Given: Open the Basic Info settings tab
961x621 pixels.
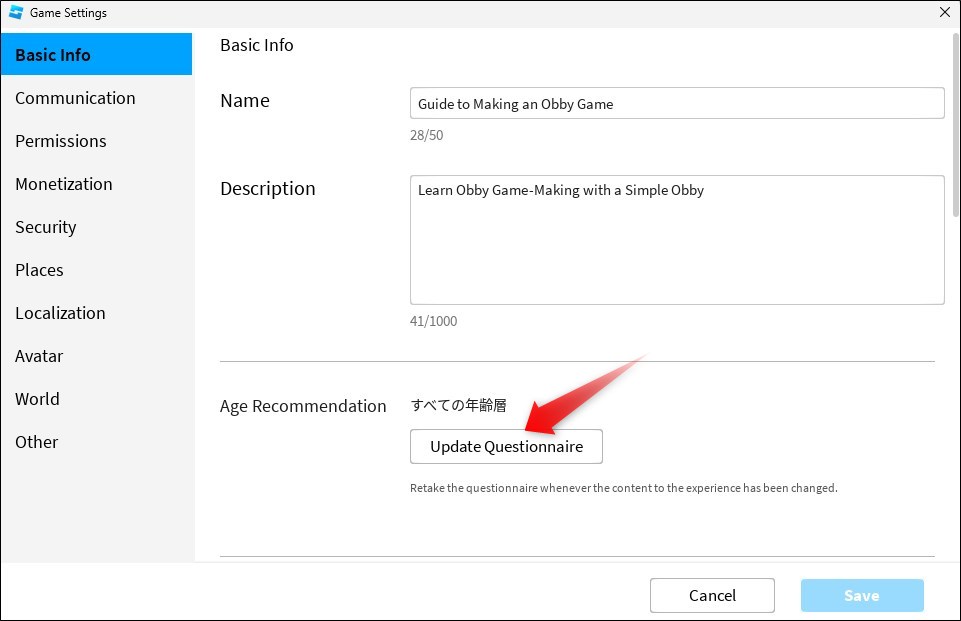Looking at the screenshot, I should point(96,55).
